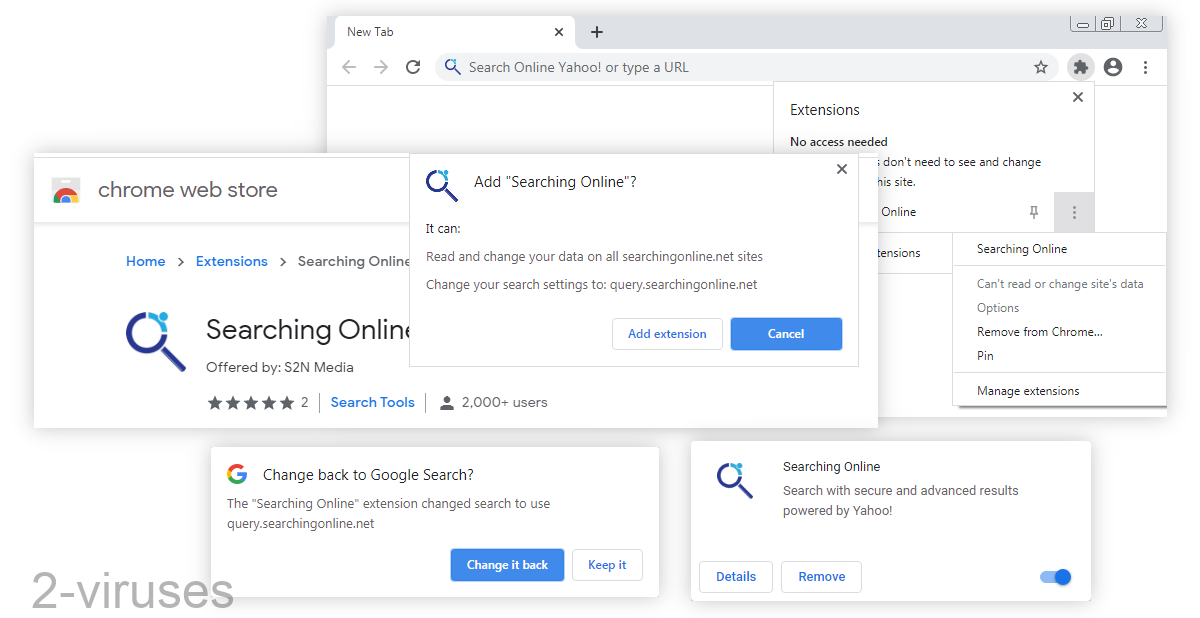Image resolution: width=1200 pixels, height=618 pixels.
Task: Click inside the address bar
Action: click(x=650, y=66)
